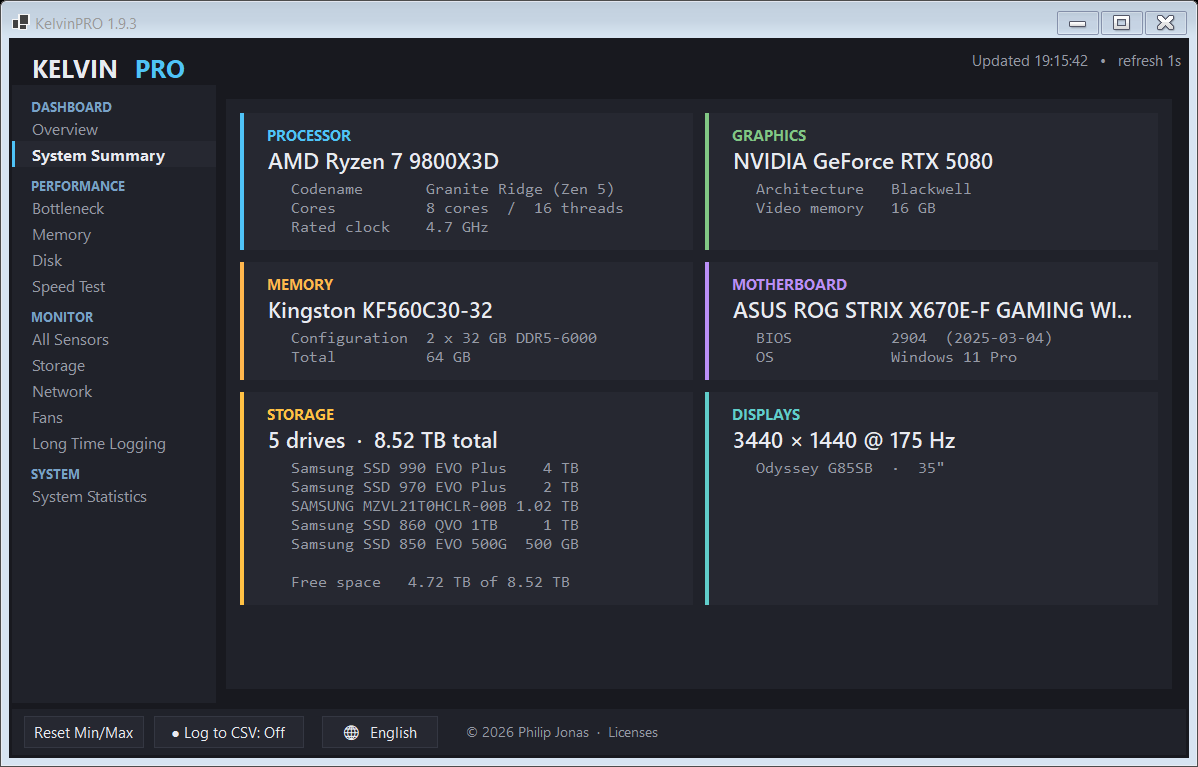1198x767 pixels.
Task: Click Granite Ridge (Zen 5) codename value
Action: coord(520,189)
